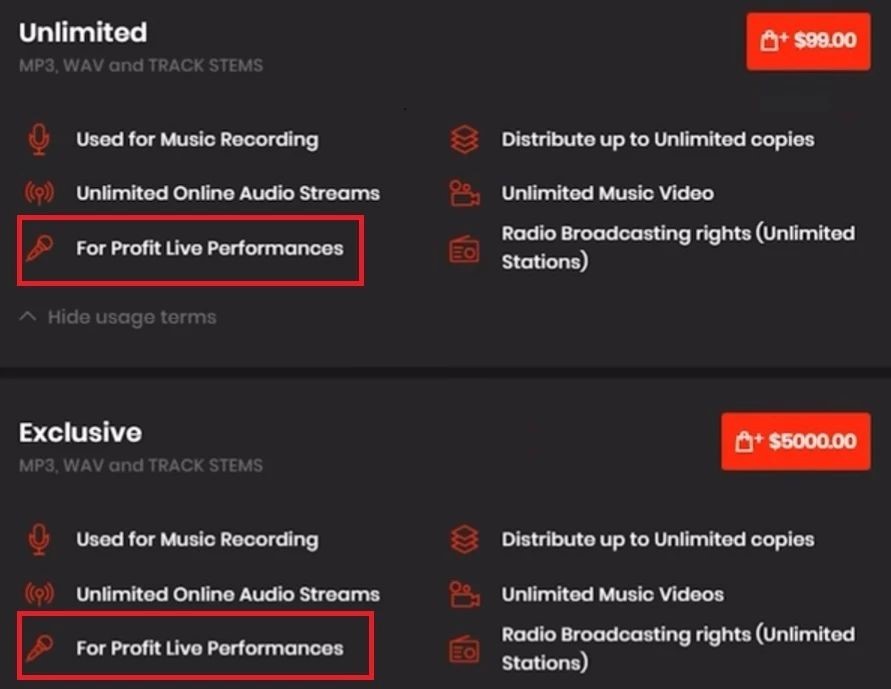Add Exclusive license to cart for $5000.00
The width and height of the screenshot is (891, 689).
point(796,441)
